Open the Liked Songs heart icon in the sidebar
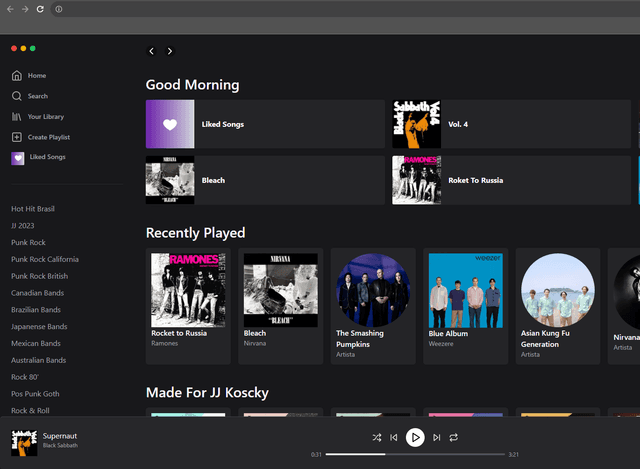This screenshot has width=640, height=469. (x=18, y=158)
